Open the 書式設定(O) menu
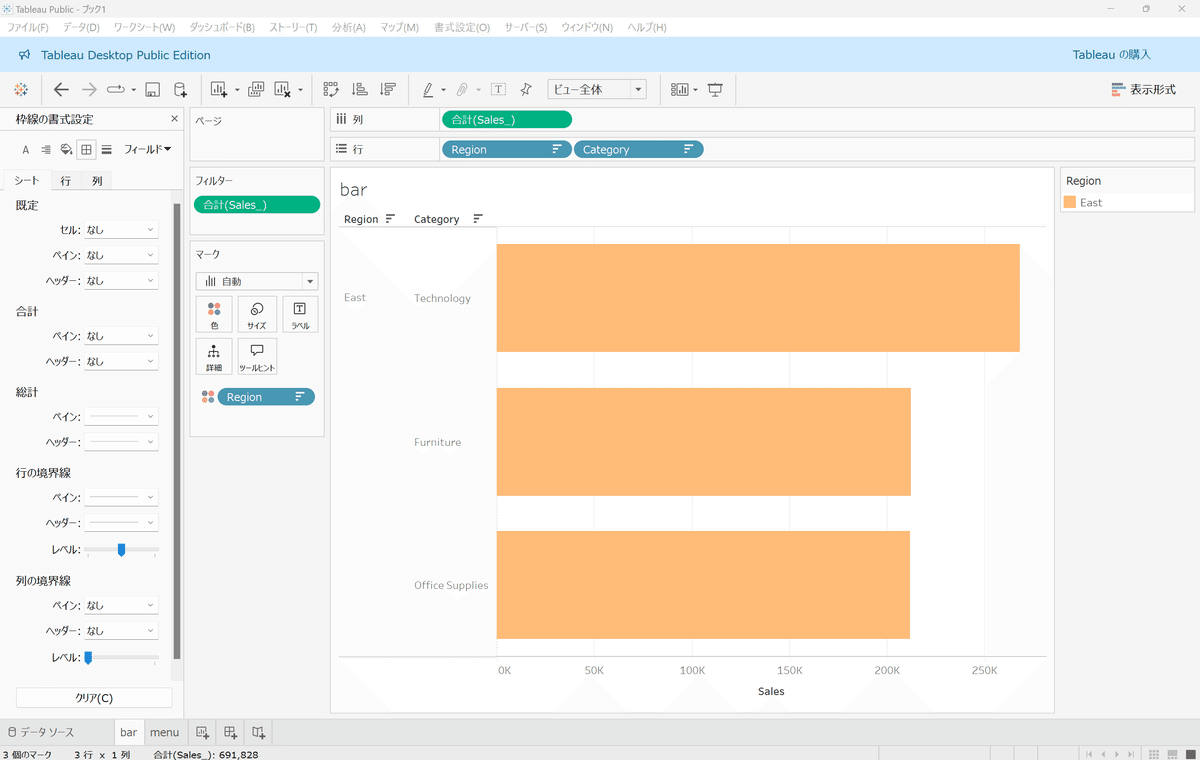The width and height of the screenshot is (1200, 760). (462, 27)
